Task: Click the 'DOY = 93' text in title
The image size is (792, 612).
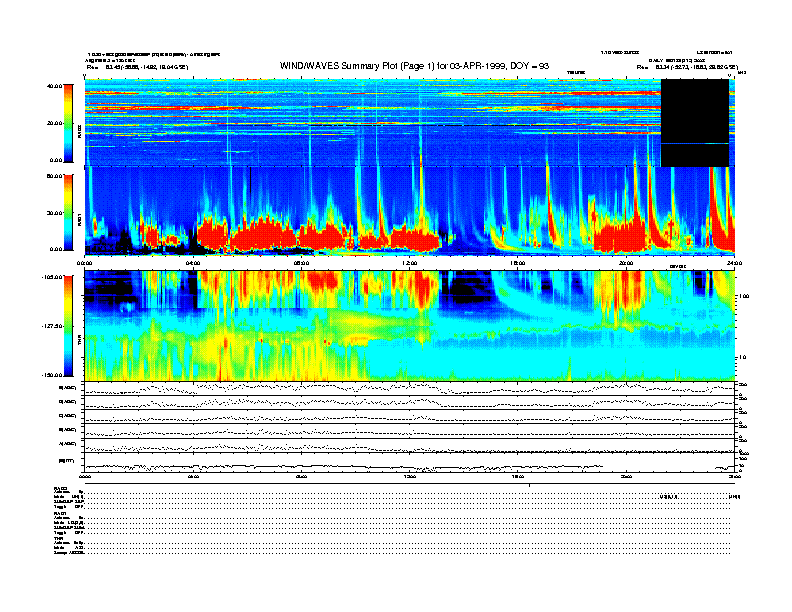Action: pos(529,66)
